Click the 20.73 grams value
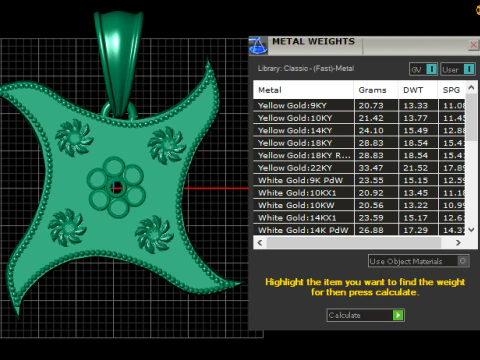480x360 pixels. click(x=371, y=106)
